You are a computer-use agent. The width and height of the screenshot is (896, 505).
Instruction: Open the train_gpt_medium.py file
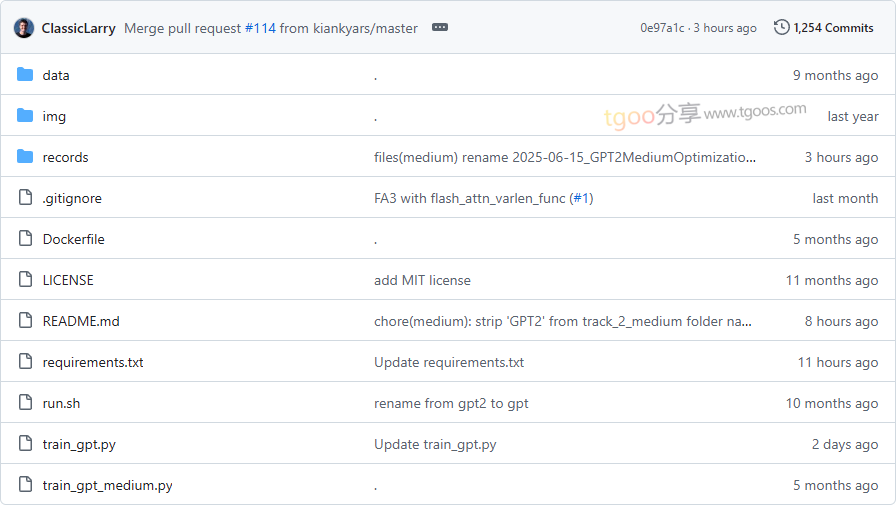coord(107,485)
